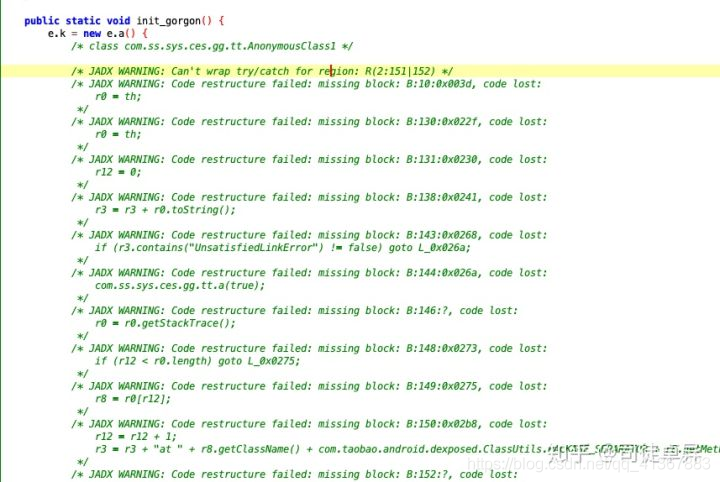Click the warning for missing block B:146:?

pos(294,310)
